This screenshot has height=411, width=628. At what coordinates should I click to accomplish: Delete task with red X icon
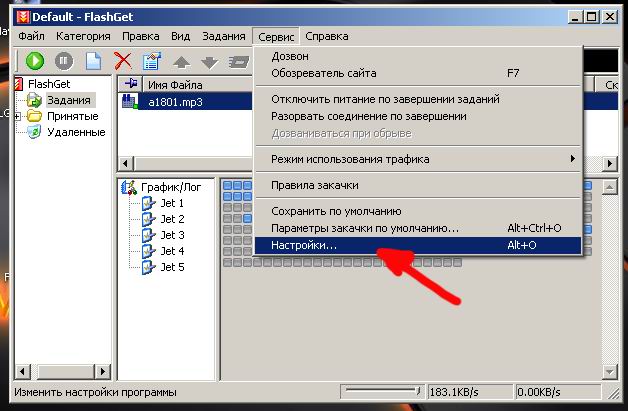pos(123,61)
